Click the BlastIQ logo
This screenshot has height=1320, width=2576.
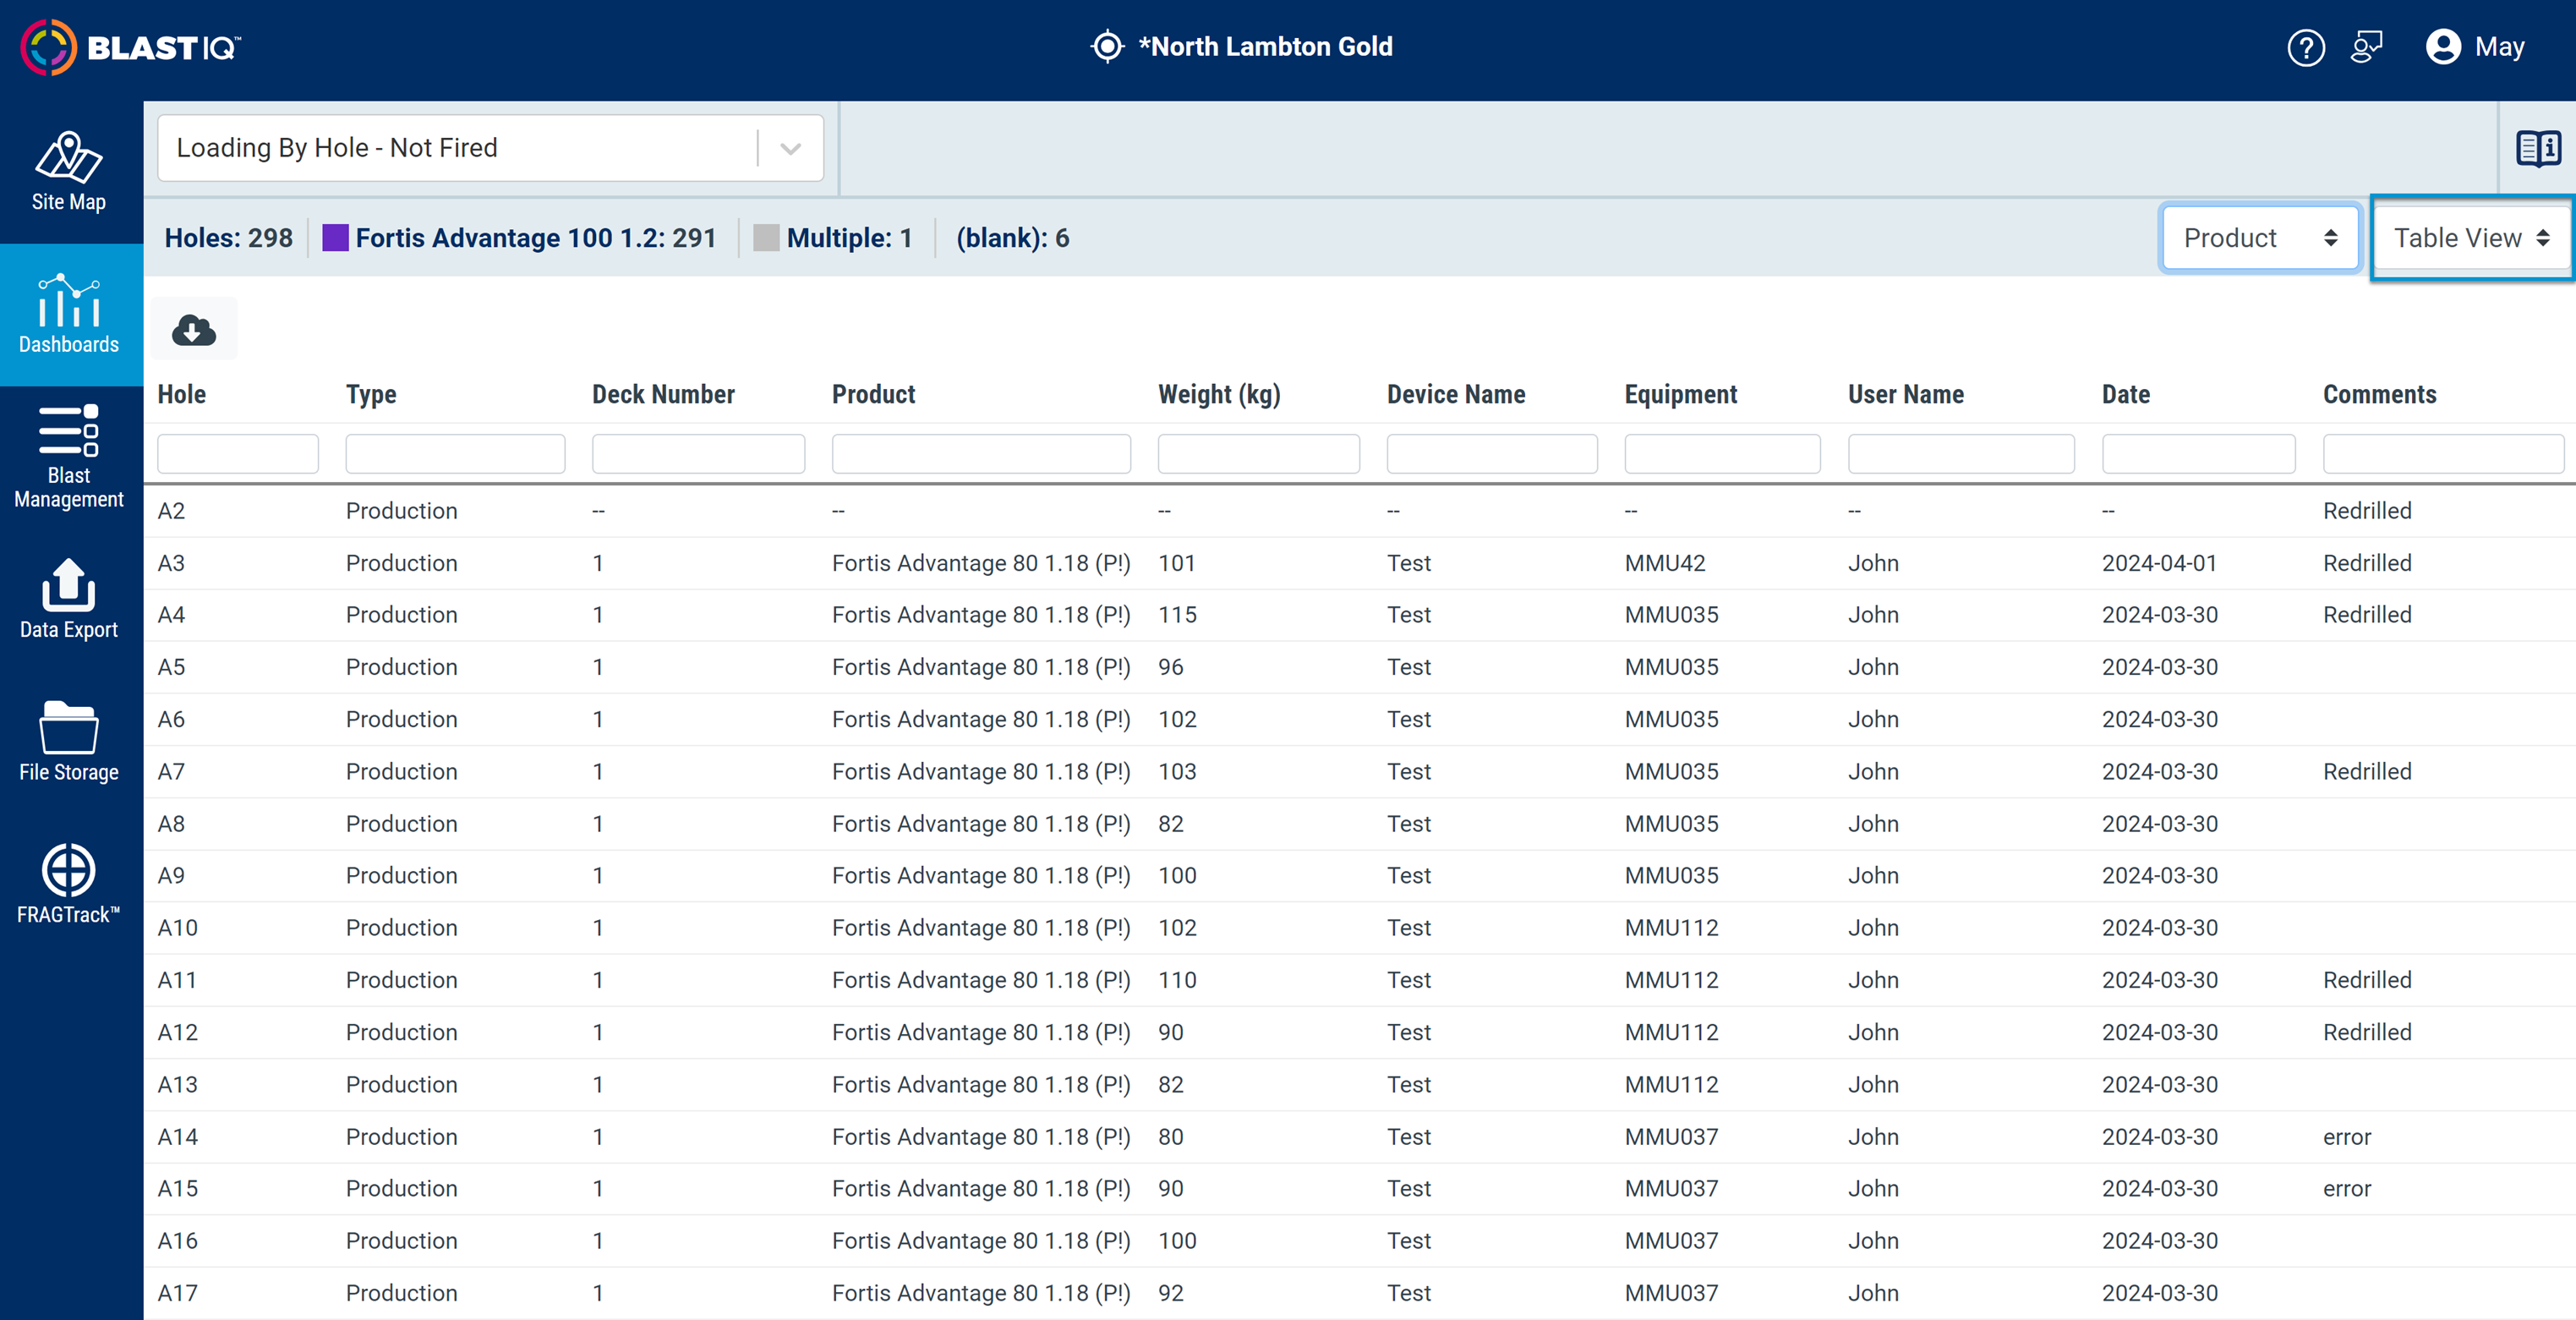tap(131, 47)
